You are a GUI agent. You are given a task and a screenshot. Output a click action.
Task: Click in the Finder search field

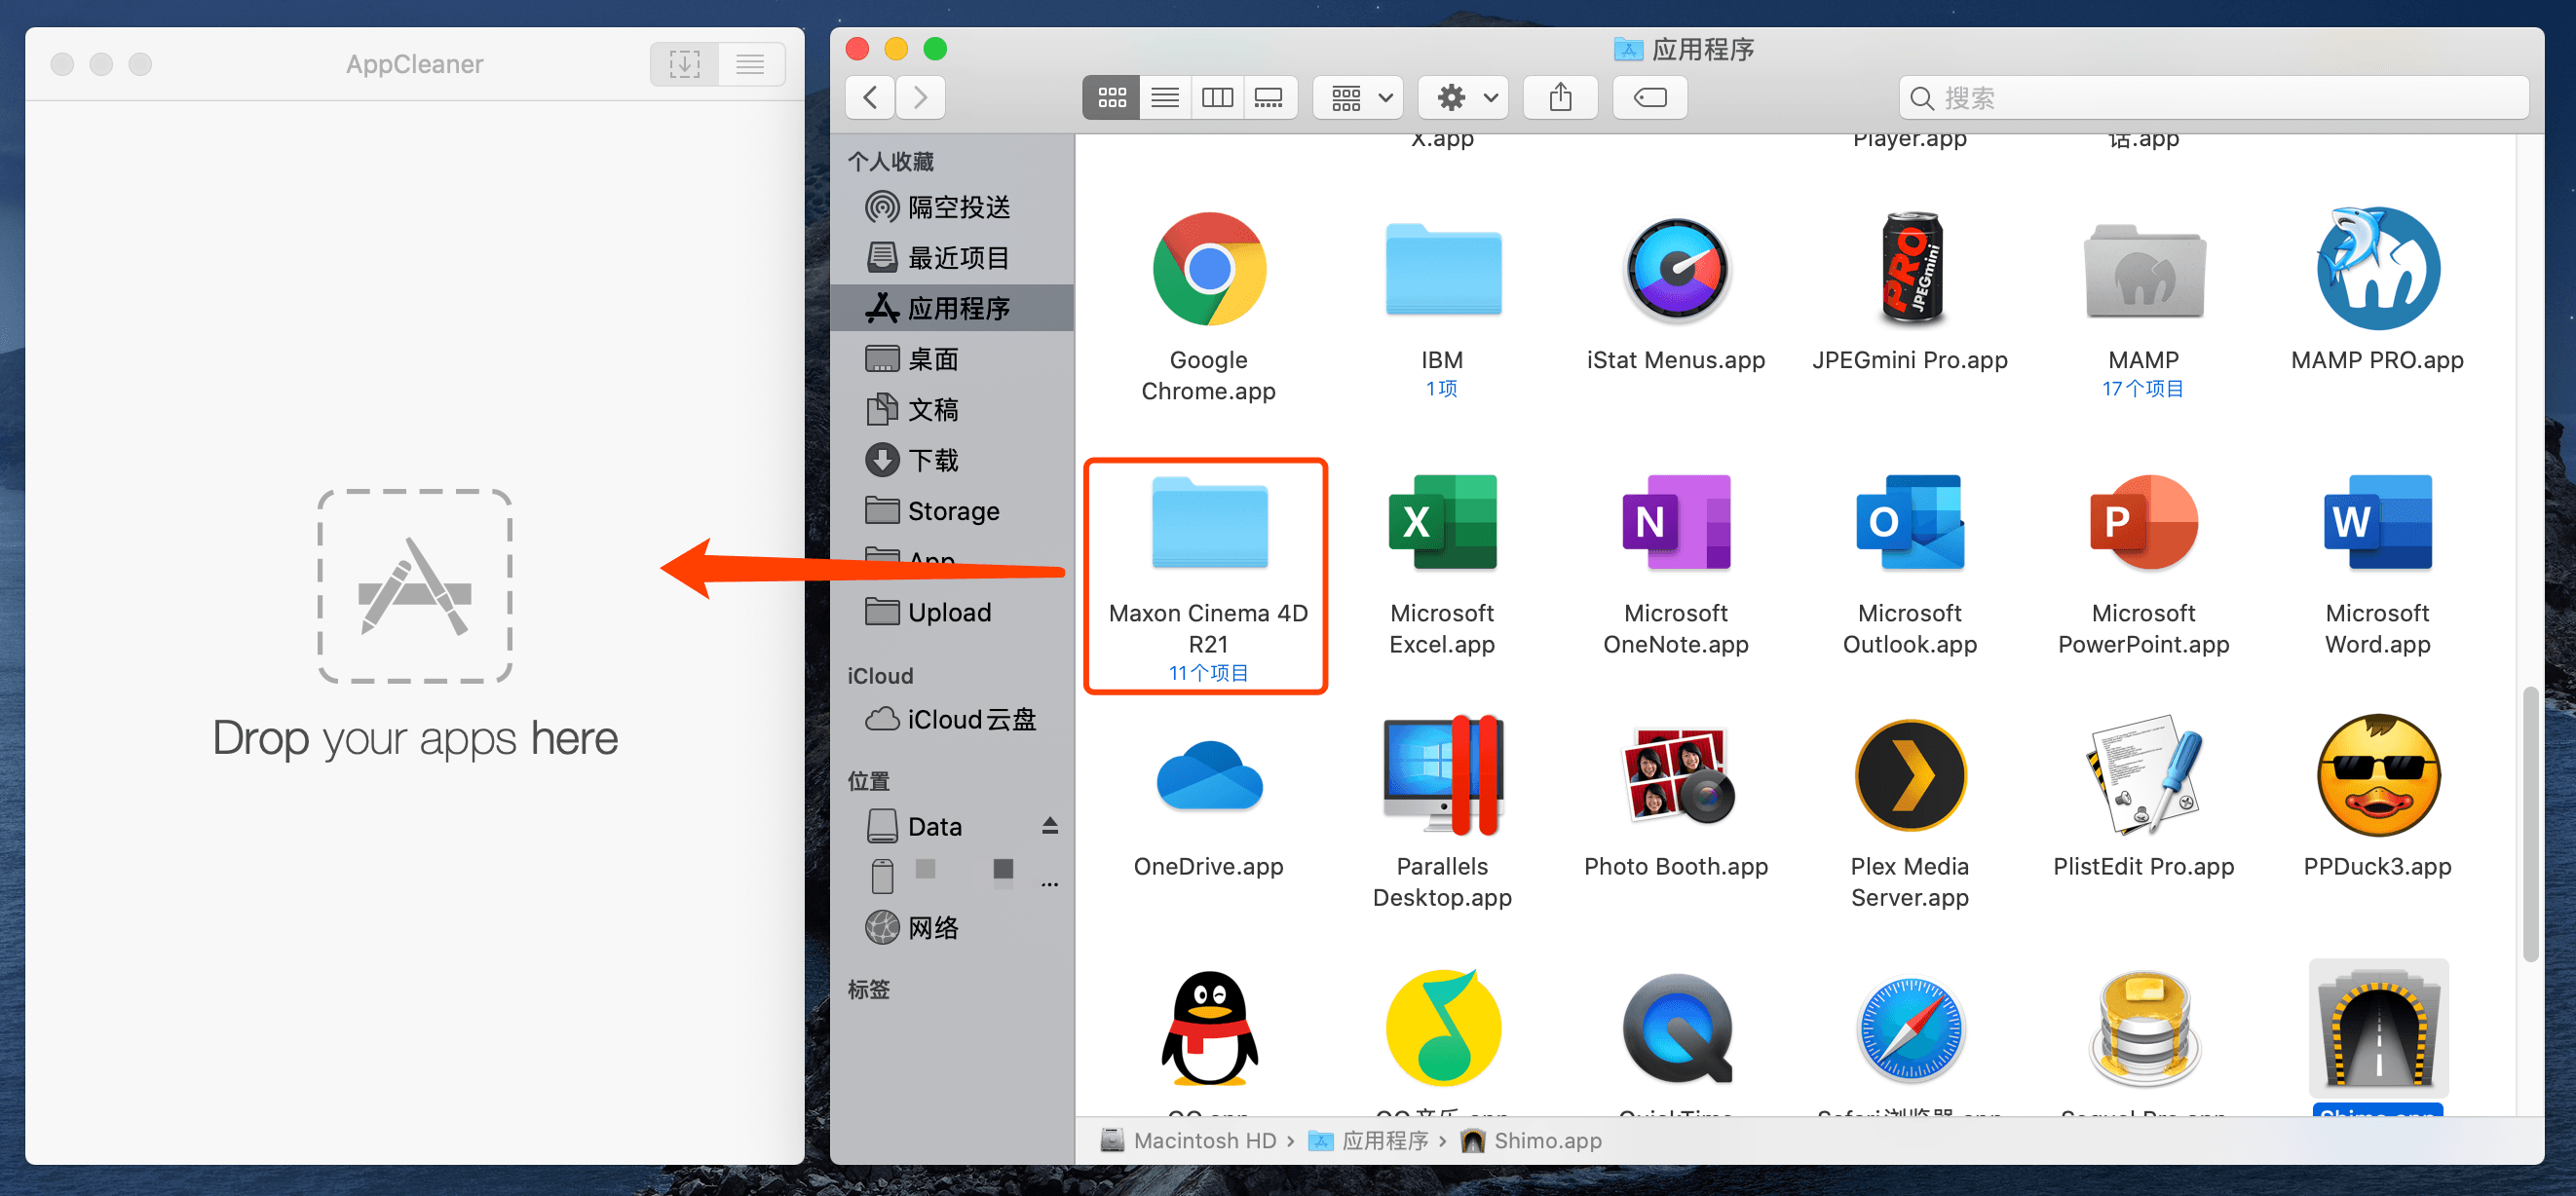click(x=2214, y=98)
